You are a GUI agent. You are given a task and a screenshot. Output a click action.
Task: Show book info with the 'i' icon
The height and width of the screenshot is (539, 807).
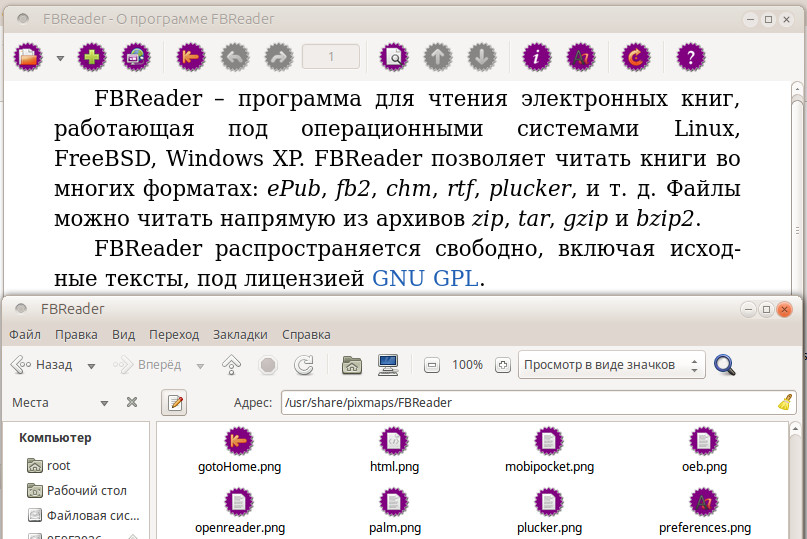coord(537,57)
